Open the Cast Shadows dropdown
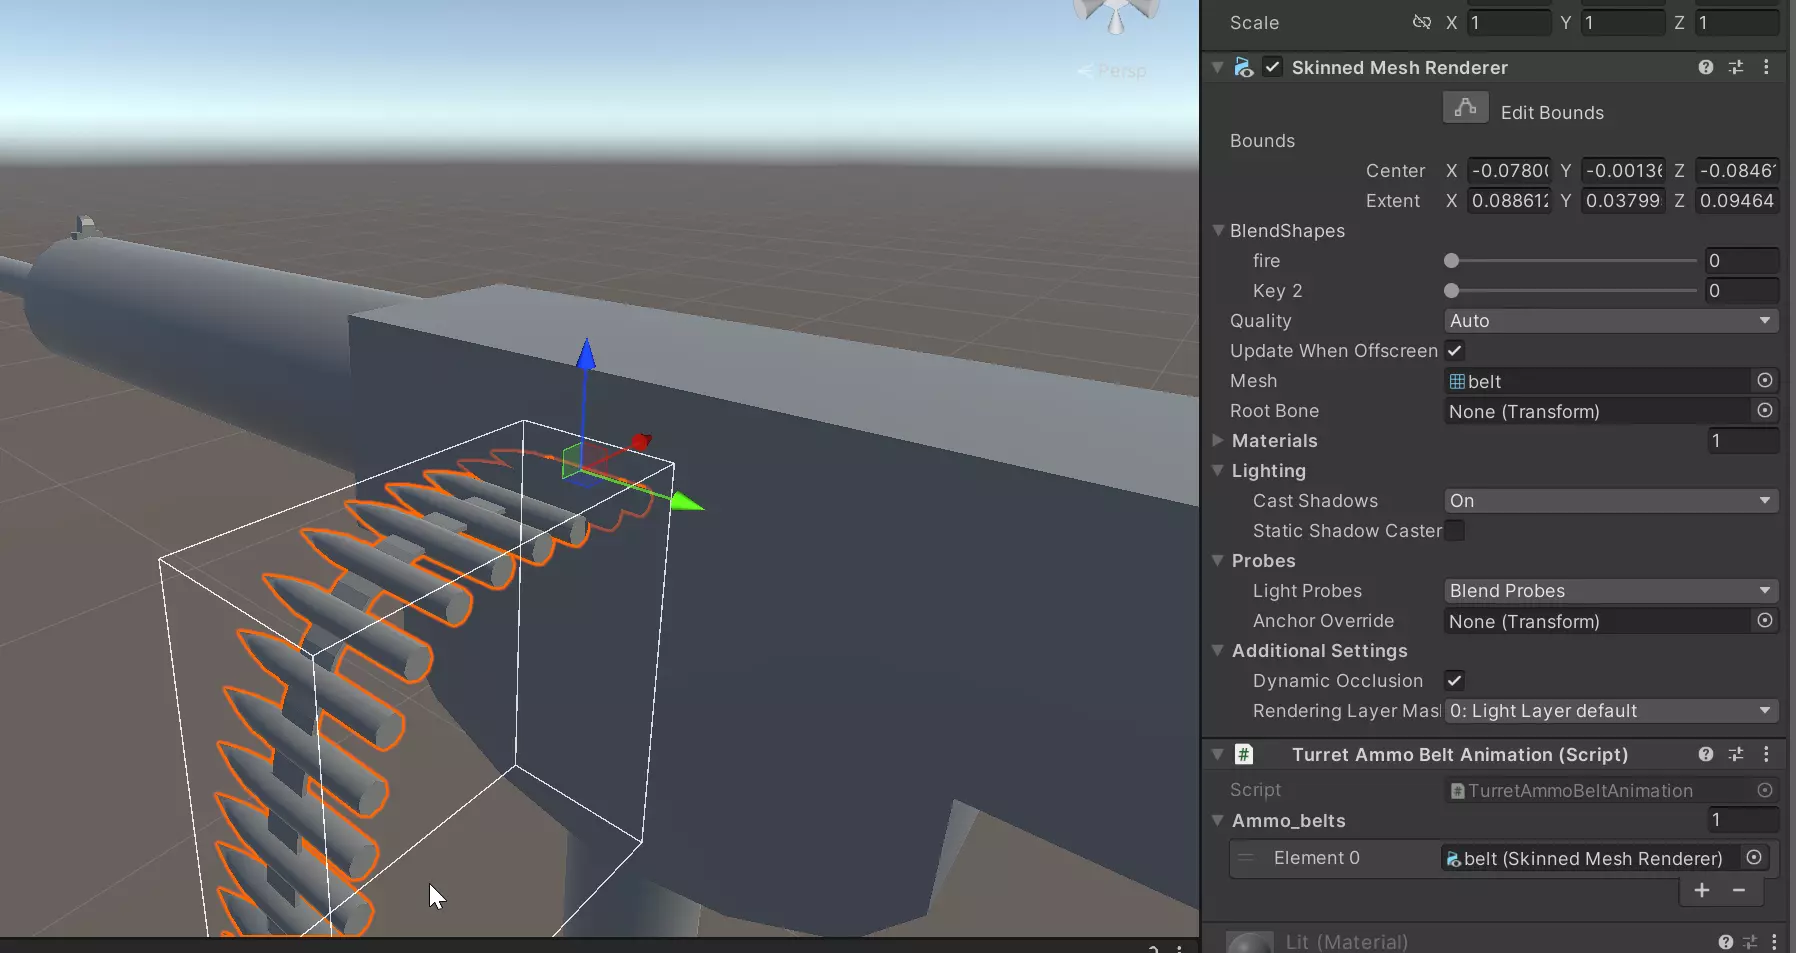This screenshot has width=1796, height=953. [x=1611, y=500]
